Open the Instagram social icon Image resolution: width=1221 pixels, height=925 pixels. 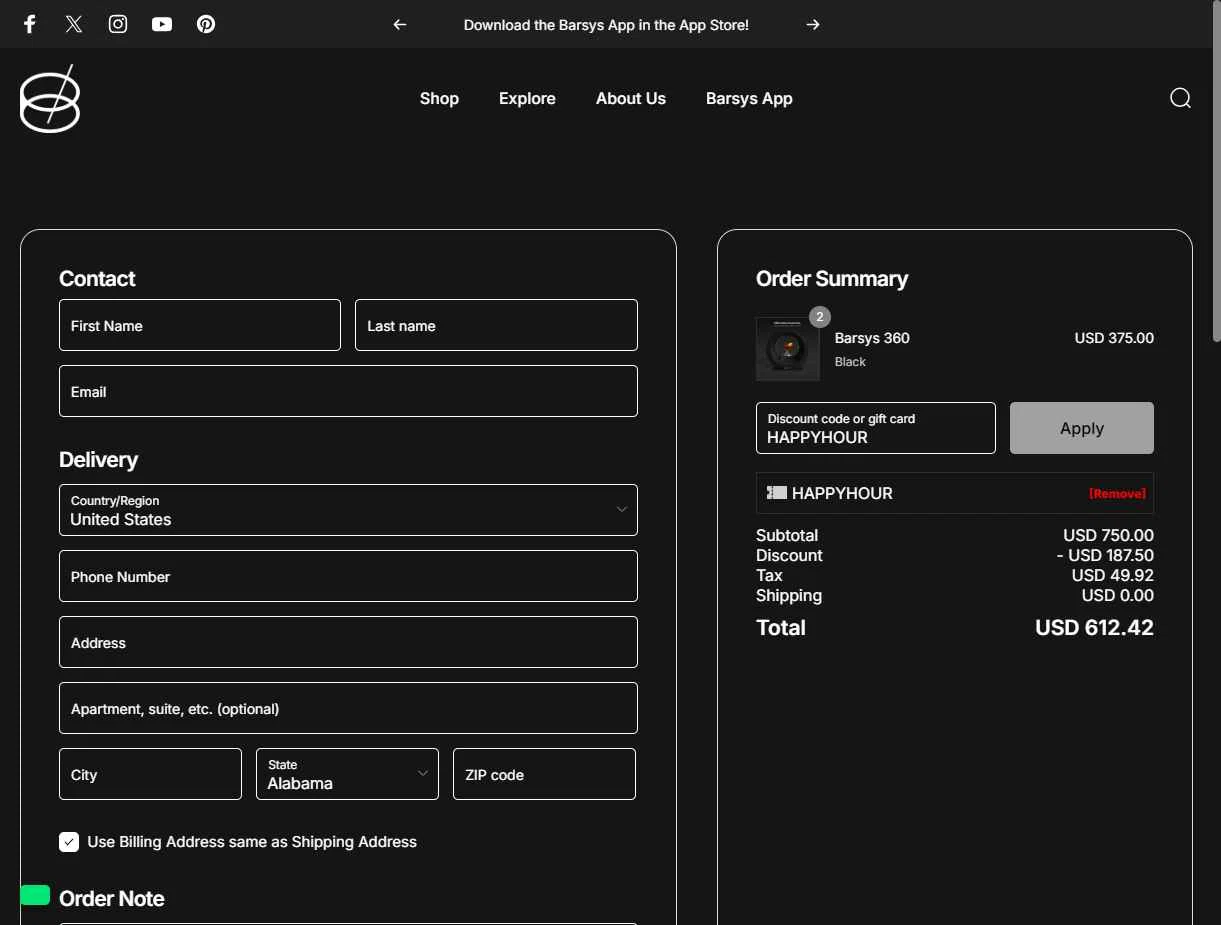click(x=118, y=24)
